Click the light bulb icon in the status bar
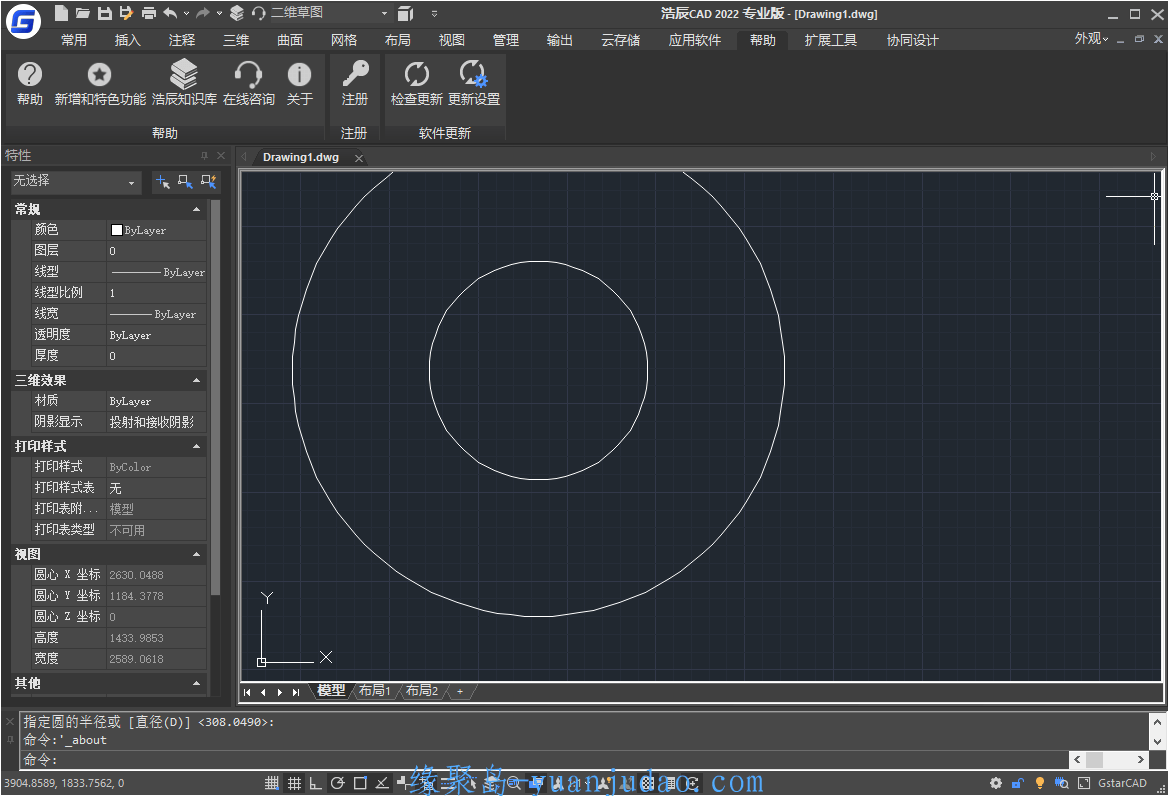Viewport: 1169px width, 796px height. click(1040, 783)
